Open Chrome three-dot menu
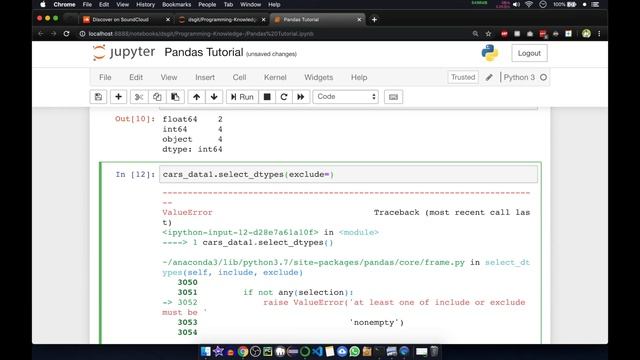 click(x=599, y=34)
